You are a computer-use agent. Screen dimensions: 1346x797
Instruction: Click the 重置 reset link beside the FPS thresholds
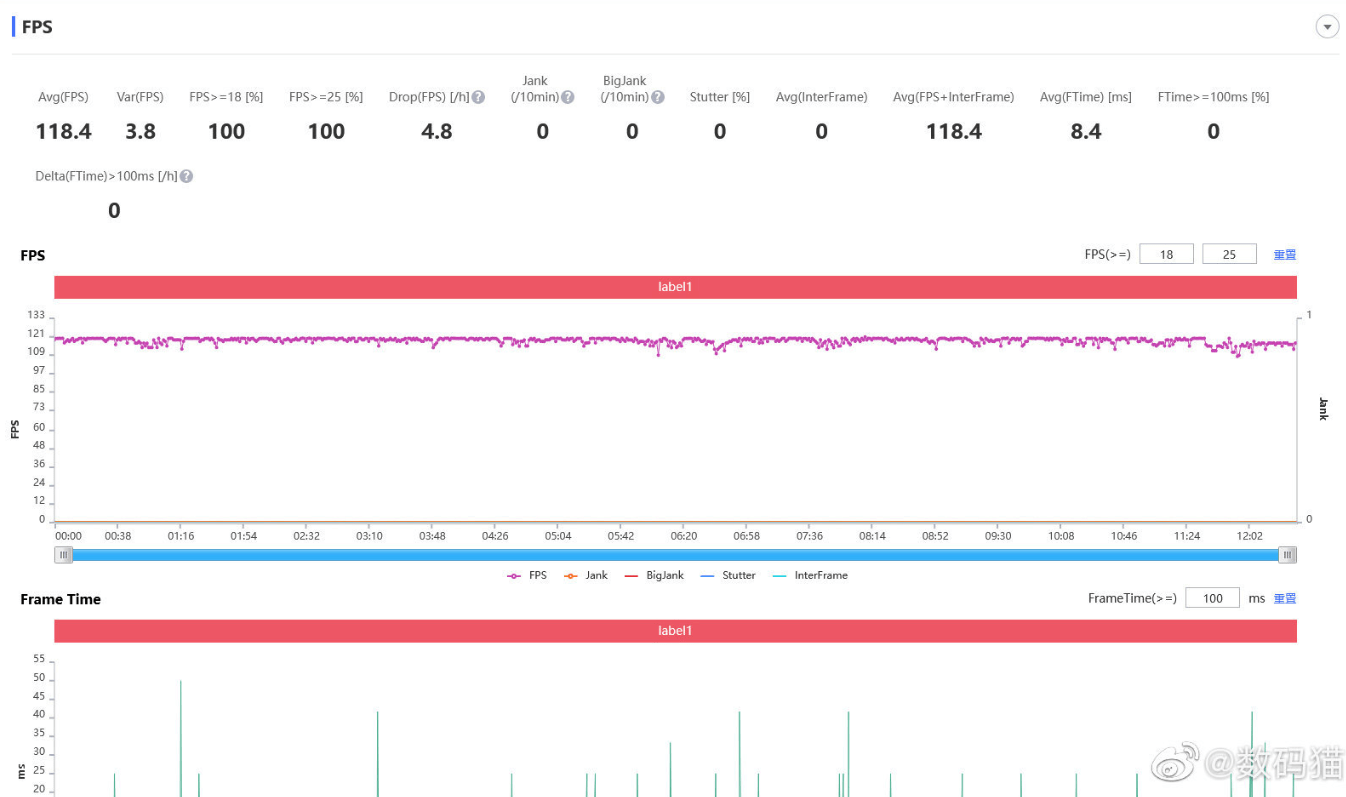[1285, 255]
